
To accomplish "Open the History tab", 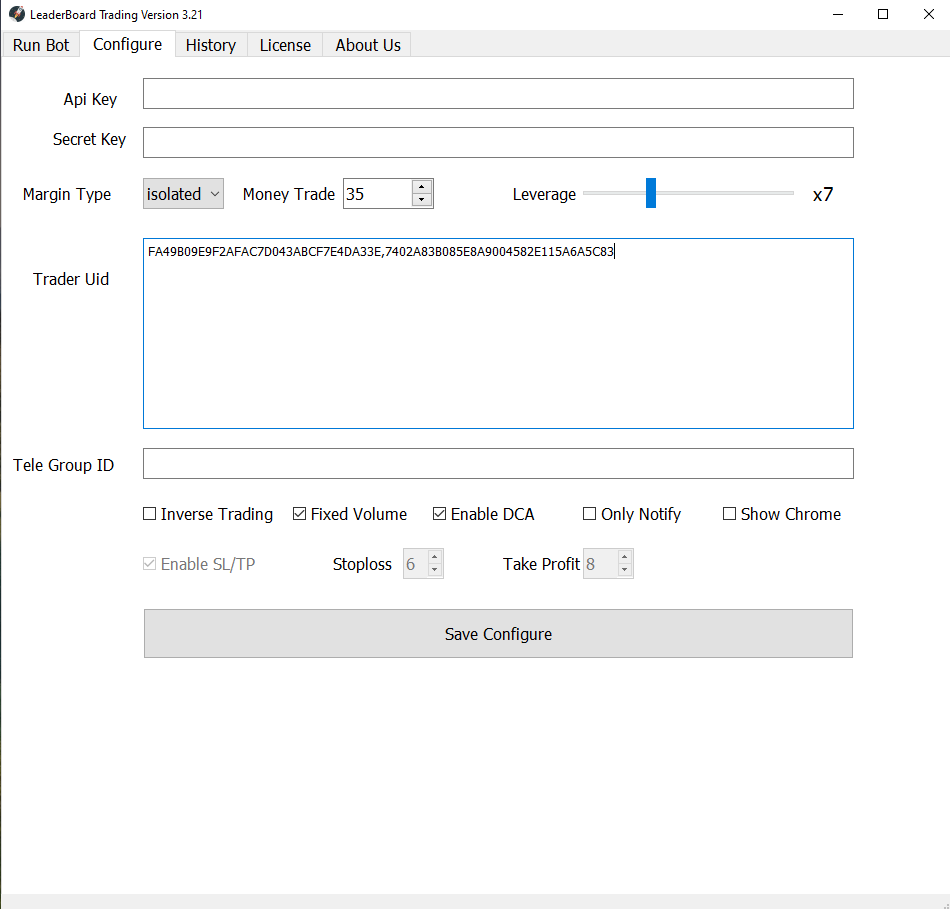I will (x=210, y=45).
